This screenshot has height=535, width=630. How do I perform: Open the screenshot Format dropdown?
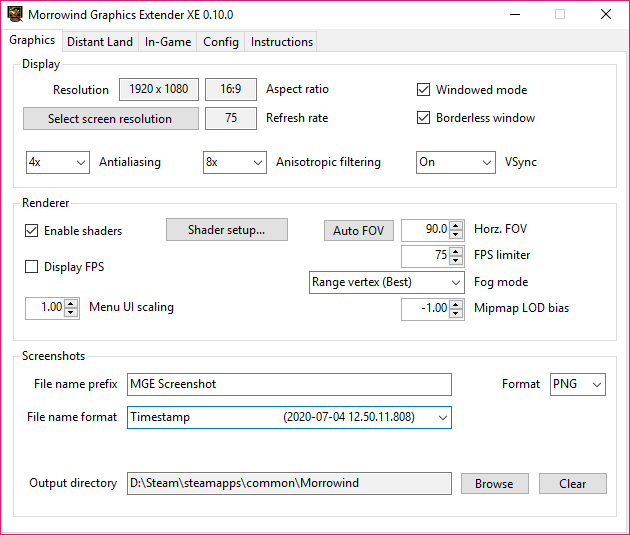pyautogui.click(x=577, y=384)
